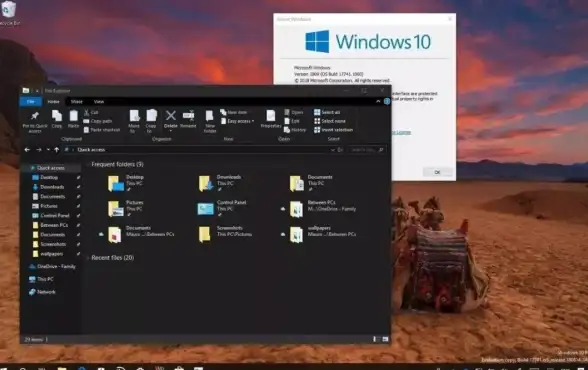The width and height of the screenshot is (588, 370).
Task: Click Pin to Quick access in ribbon
Action: coord(35,121)
